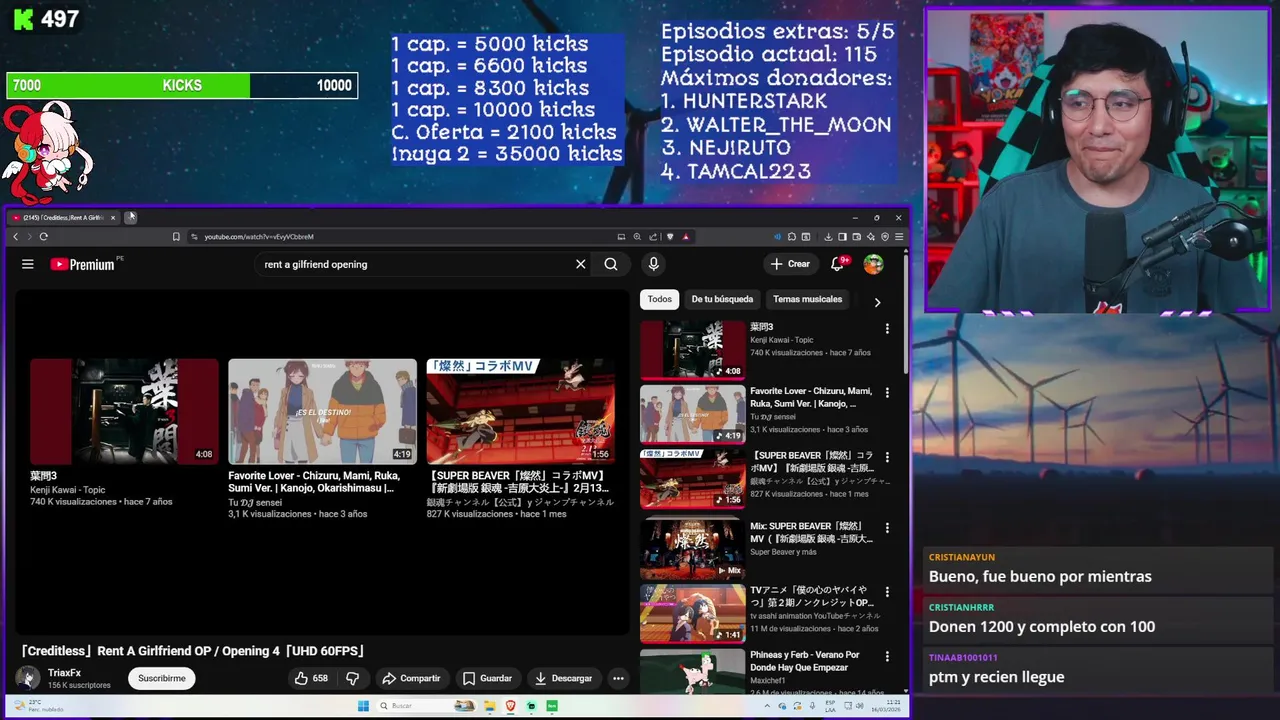Viewport: 1280px width, 720px height.
Task: Open more actions ellipsis under the video
Action: coord(618,678)
